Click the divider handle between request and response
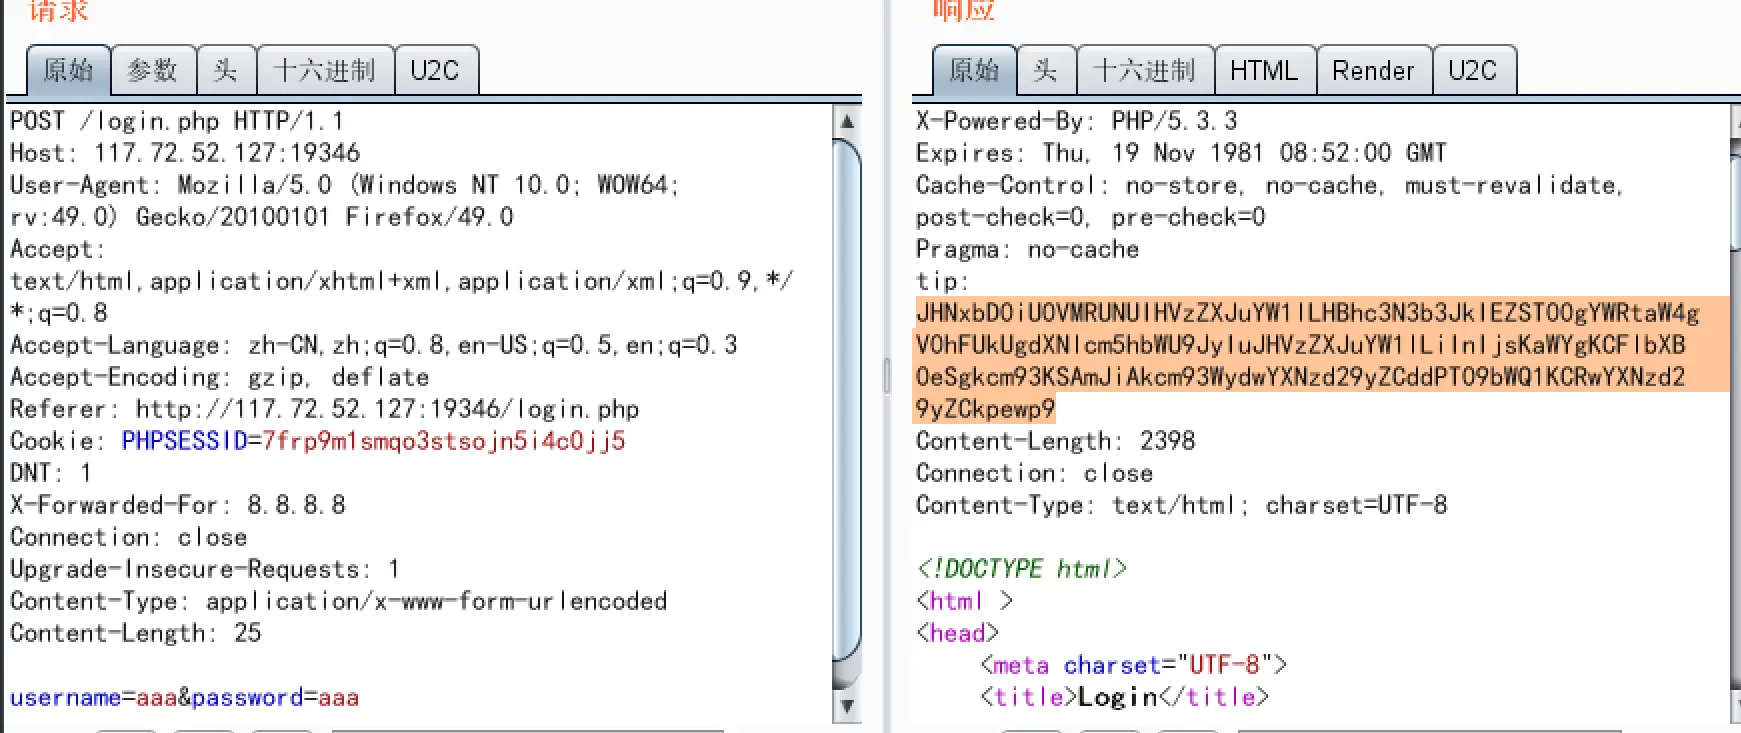 pyautogui.click(x=886, y=376)
